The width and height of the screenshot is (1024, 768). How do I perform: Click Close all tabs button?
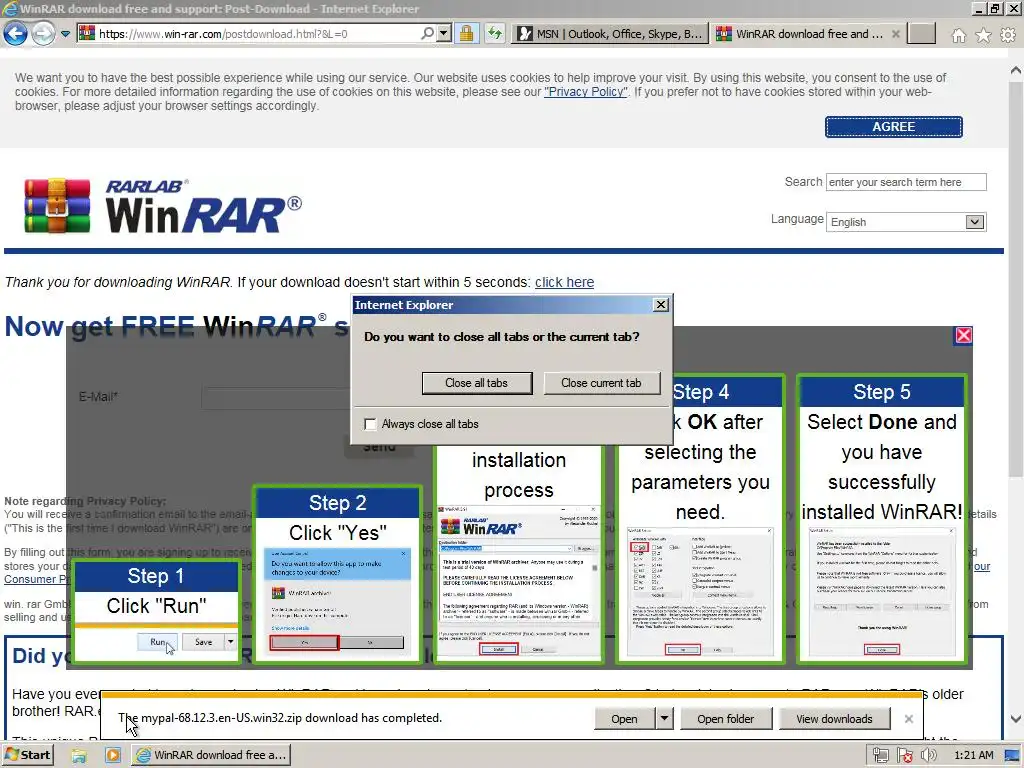[477, 383]
